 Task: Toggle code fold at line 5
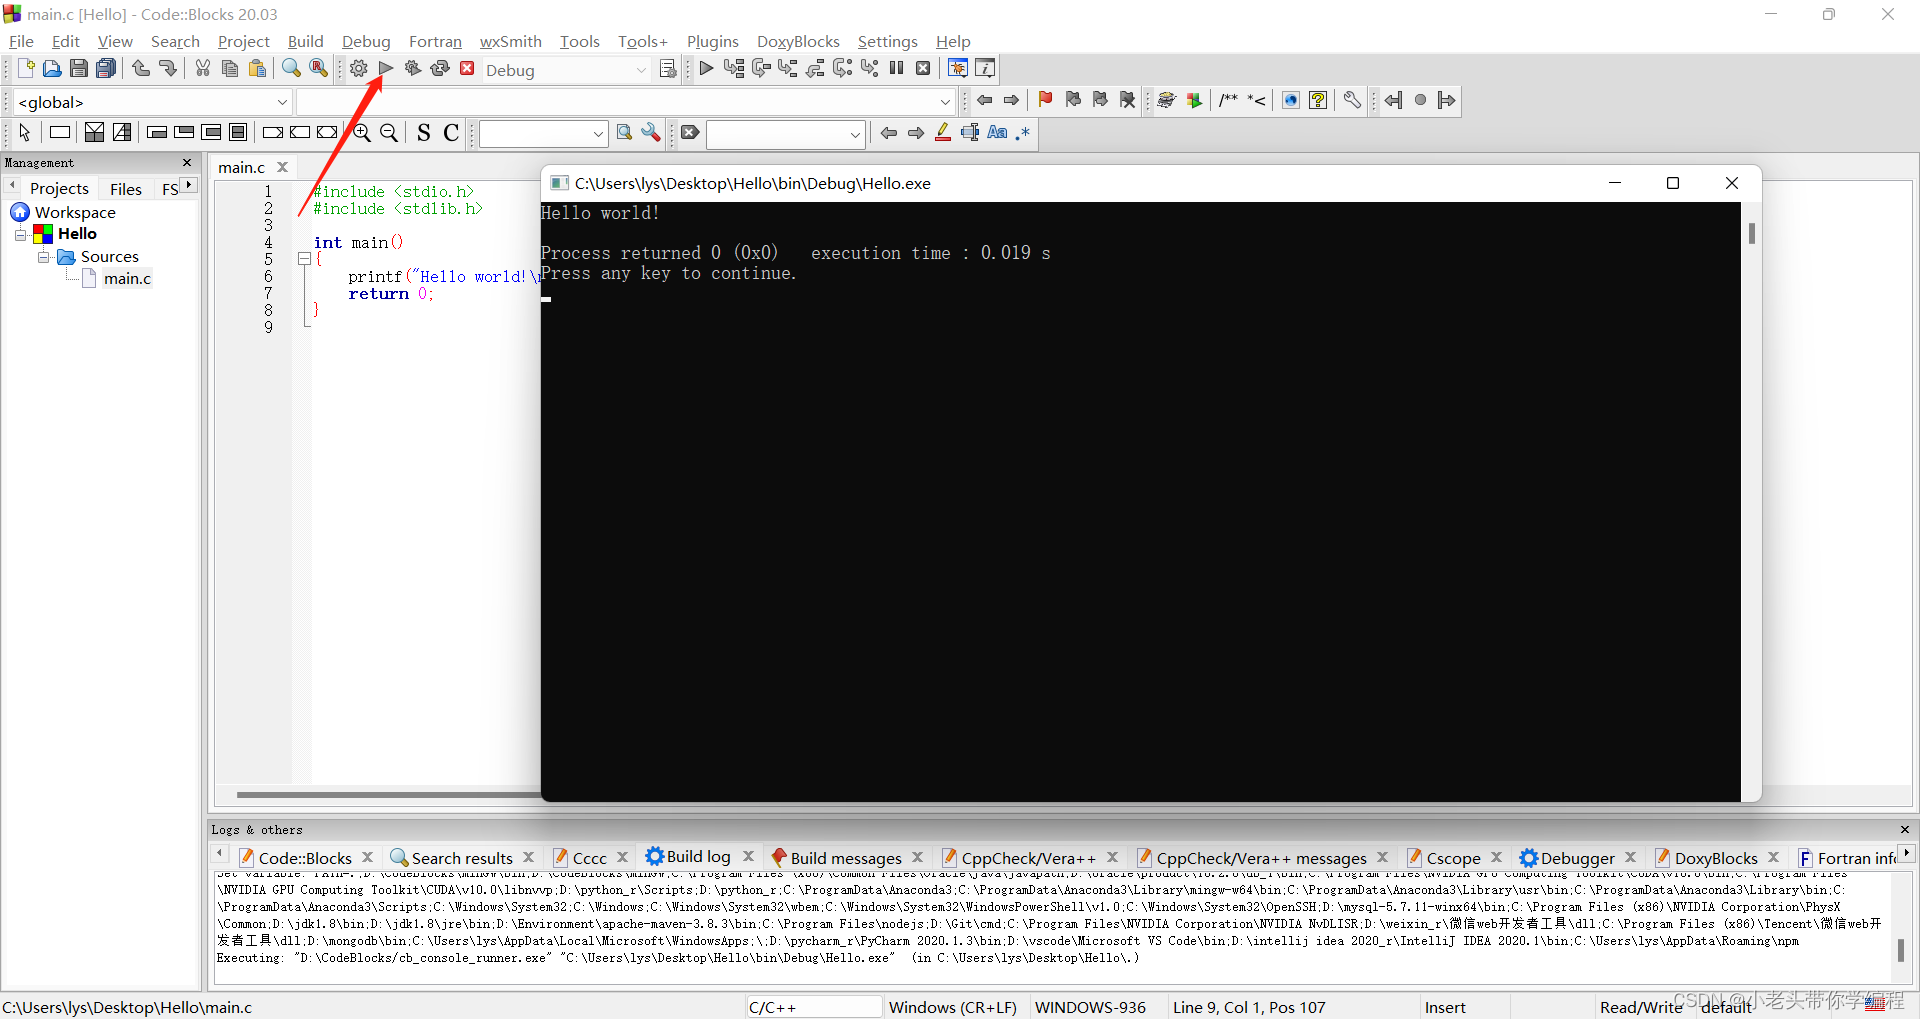pos(304,258)
